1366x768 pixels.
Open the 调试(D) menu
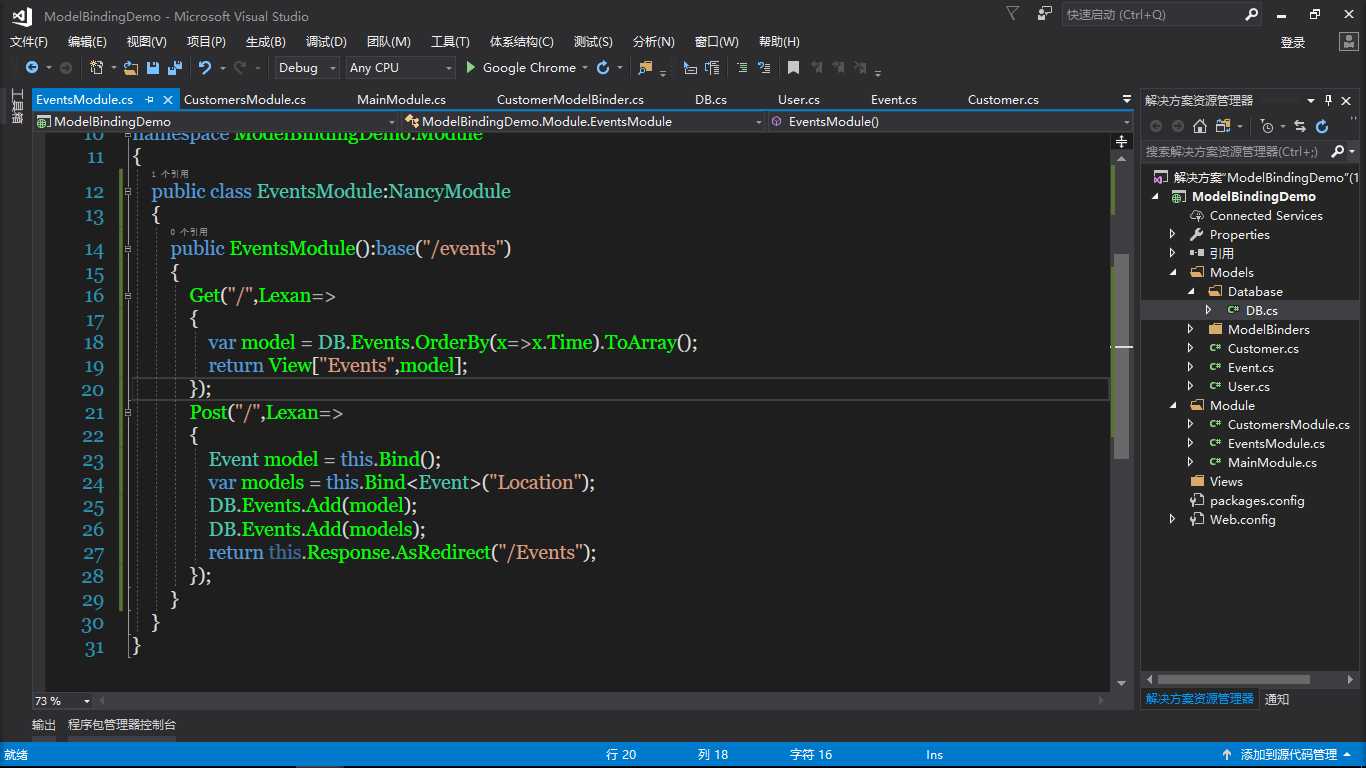[326, 42]
